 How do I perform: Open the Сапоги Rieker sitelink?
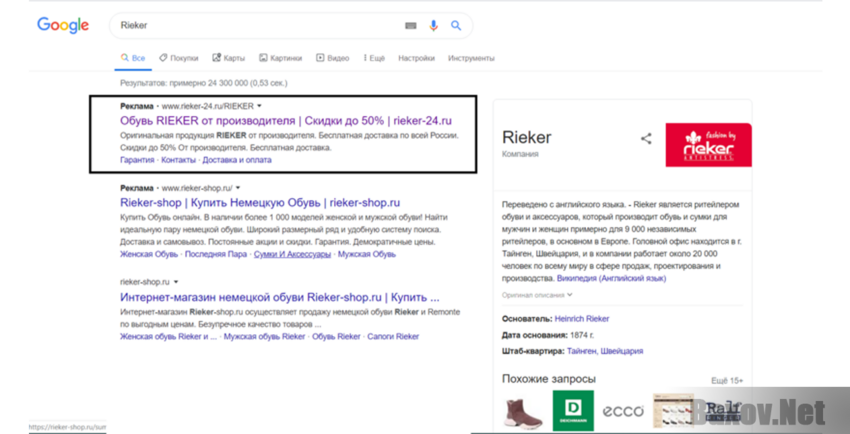(x=393, y=336)
